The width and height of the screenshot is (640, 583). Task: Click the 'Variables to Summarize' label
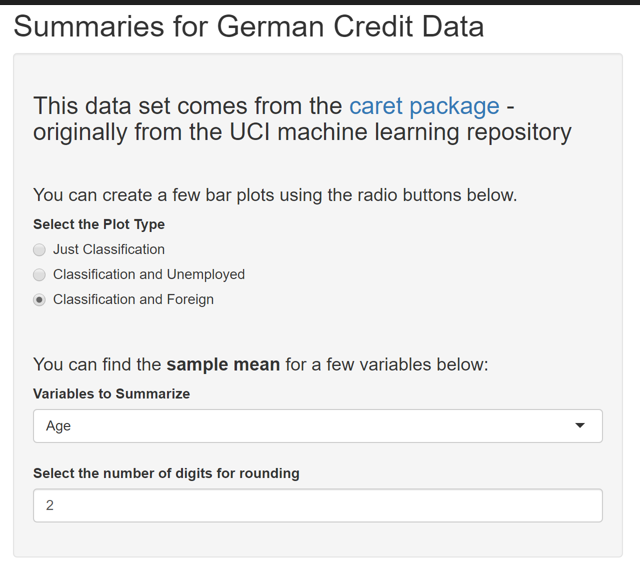pos(111,394)
